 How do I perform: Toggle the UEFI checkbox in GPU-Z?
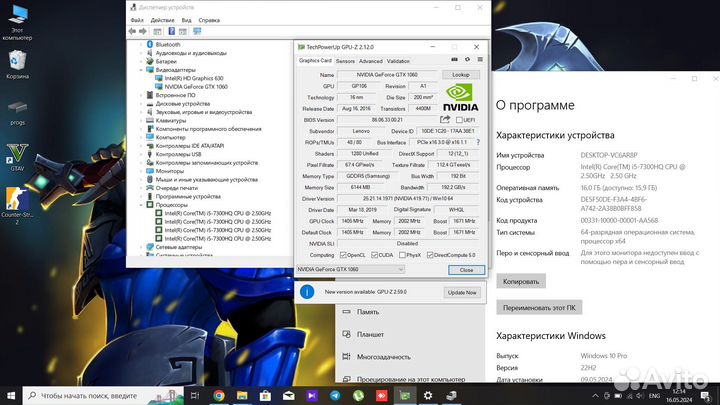[x=459, y=120]
